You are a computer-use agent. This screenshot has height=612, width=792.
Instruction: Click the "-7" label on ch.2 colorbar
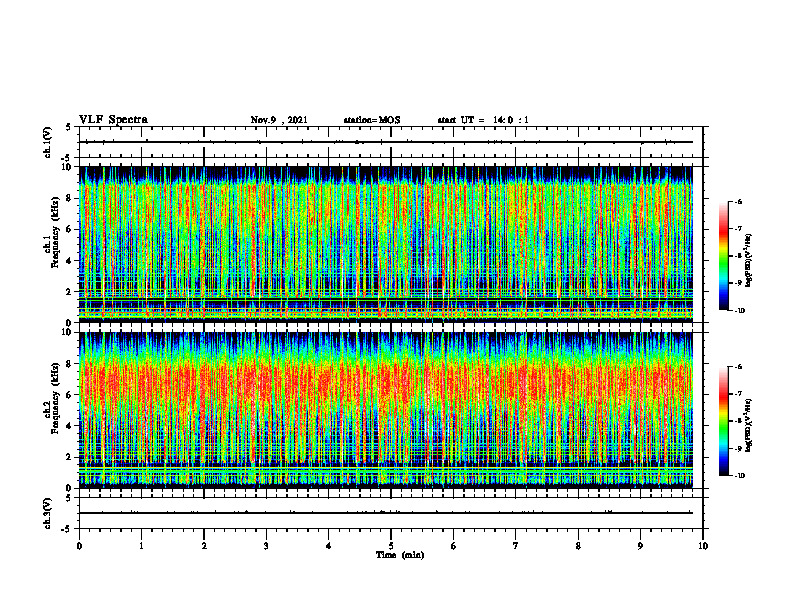click(x=738, y=394)
